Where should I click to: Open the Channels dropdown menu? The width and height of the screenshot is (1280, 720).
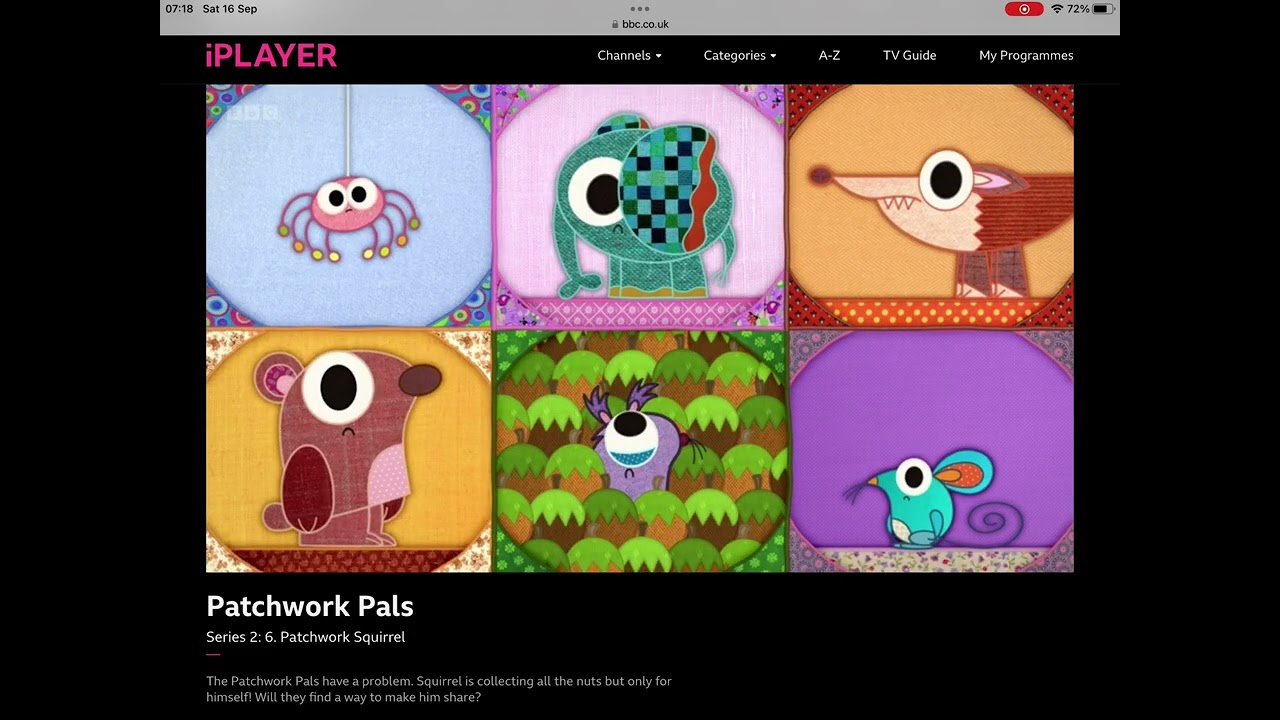pos(629,56)
